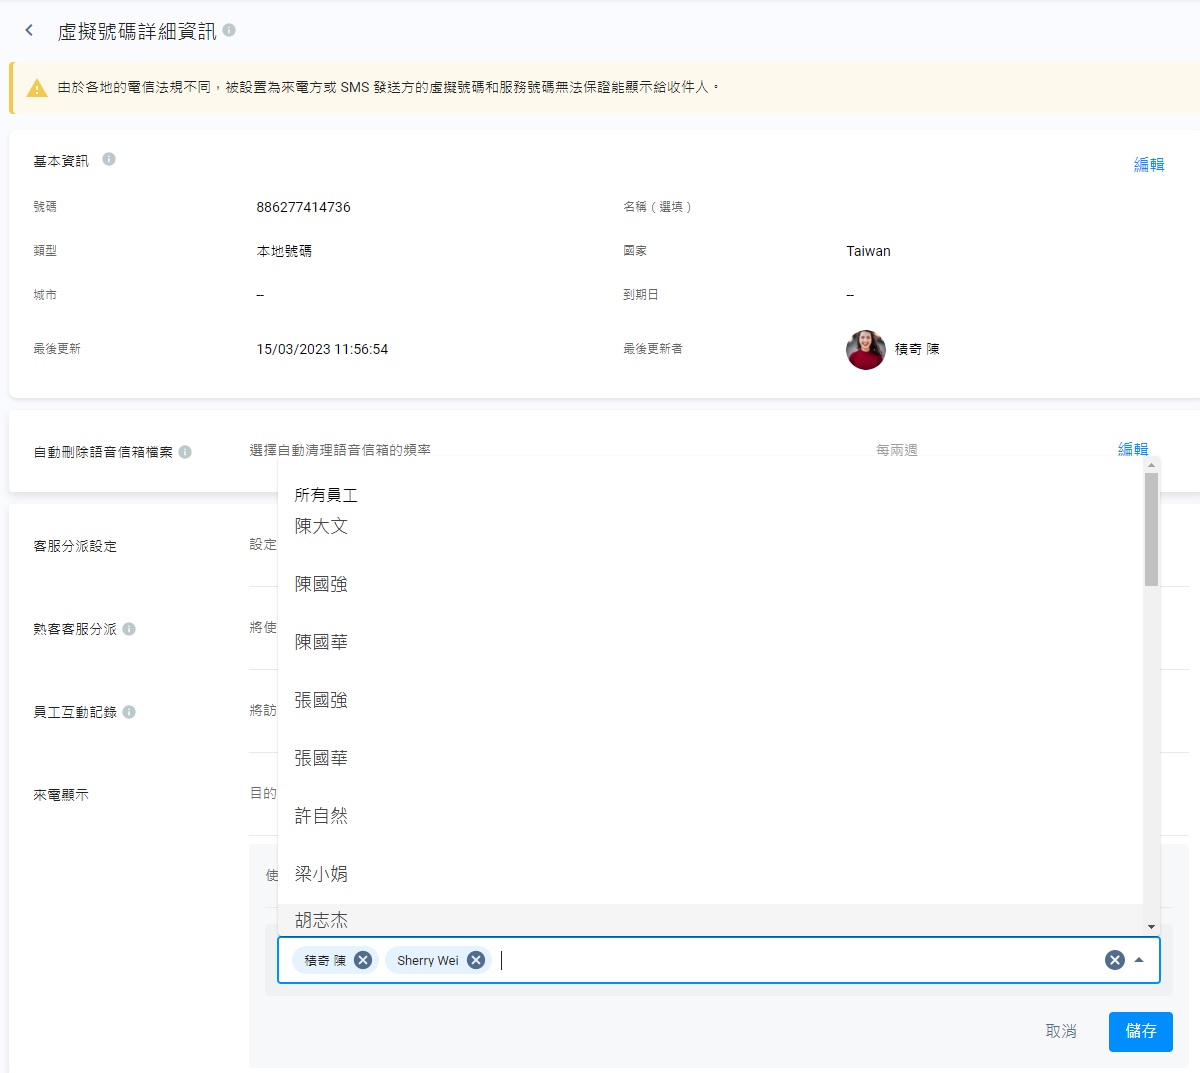Clear all selected employees in field
Screen dimensions: 1200x1073
pos(1114,960)
